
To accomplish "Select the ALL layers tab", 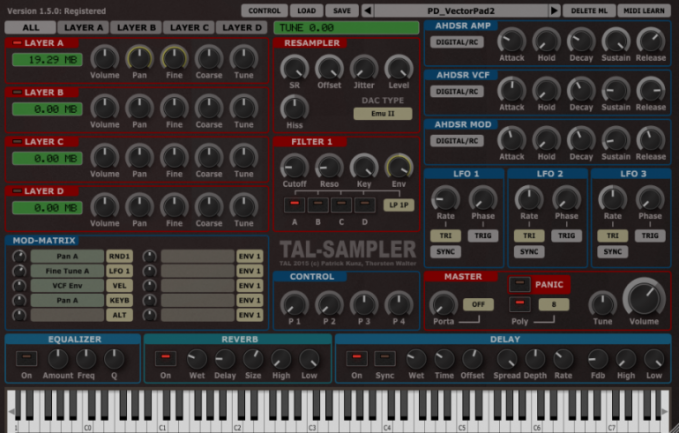I will click(x=30, y=28).
